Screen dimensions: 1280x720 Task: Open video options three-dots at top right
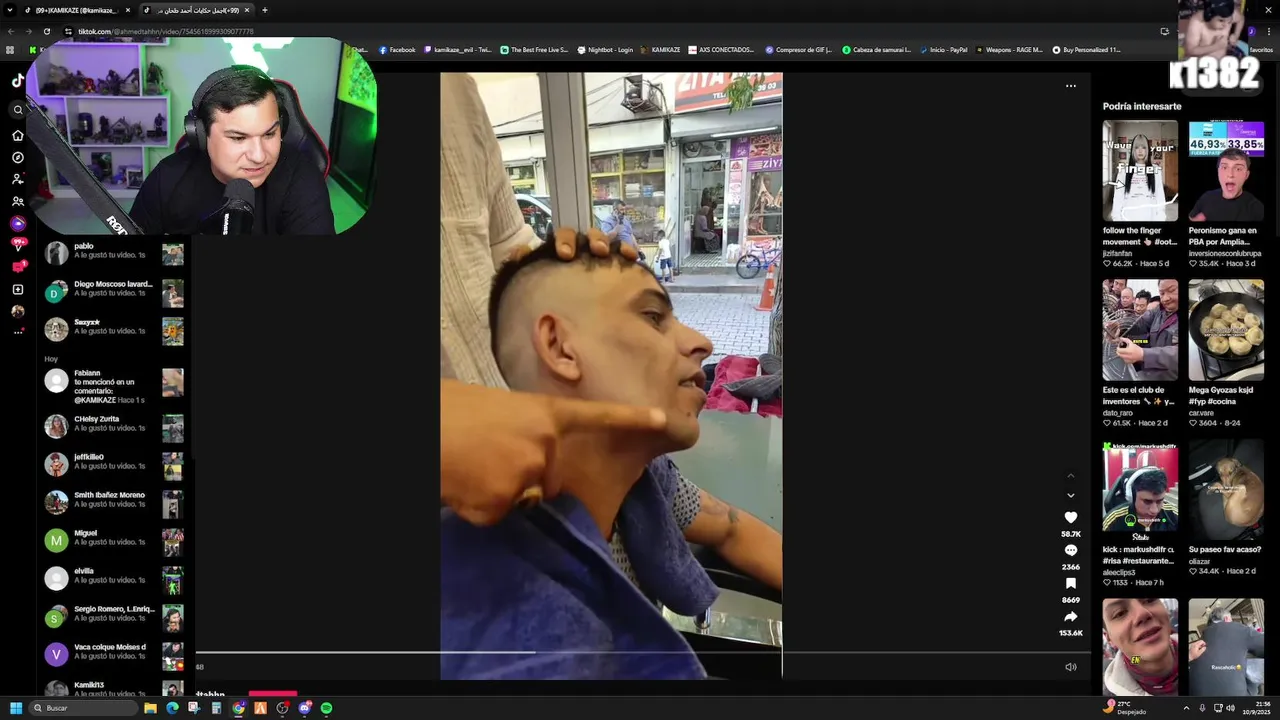tap(1070, 86)
